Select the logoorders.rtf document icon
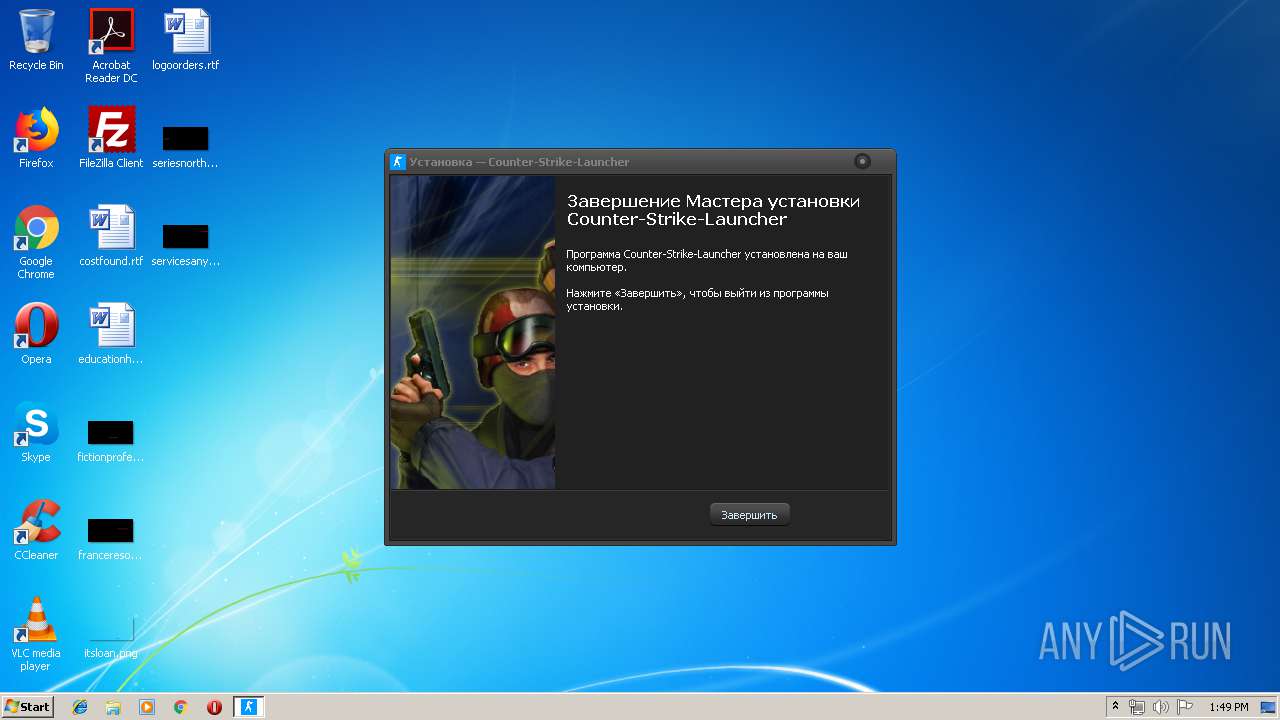 [x=186, y=41]
